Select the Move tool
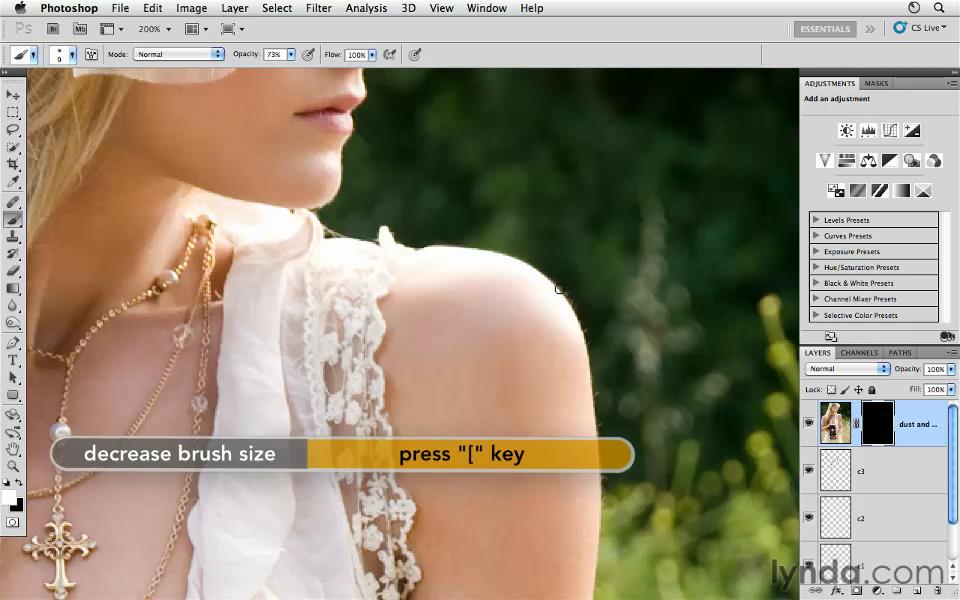 13,95
